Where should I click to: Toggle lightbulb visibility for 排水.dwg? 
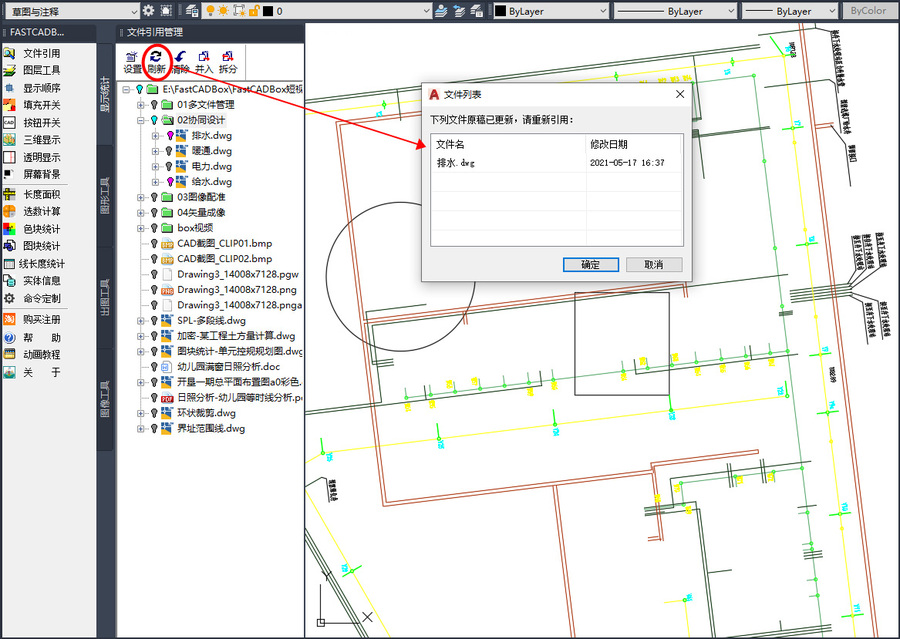coord(169,135)
